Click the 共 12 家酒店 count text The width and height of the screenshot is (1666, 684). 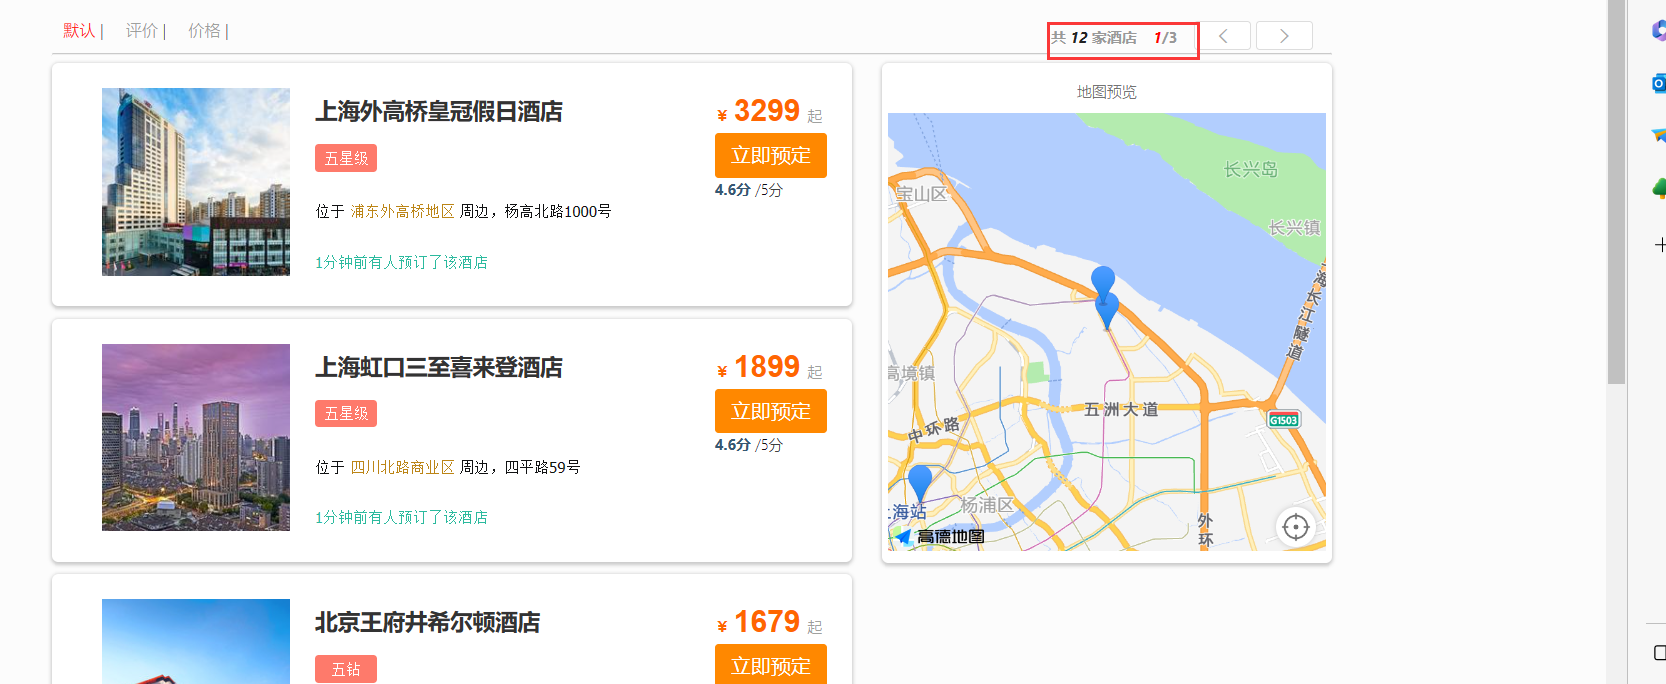[x=1094, y=37]
